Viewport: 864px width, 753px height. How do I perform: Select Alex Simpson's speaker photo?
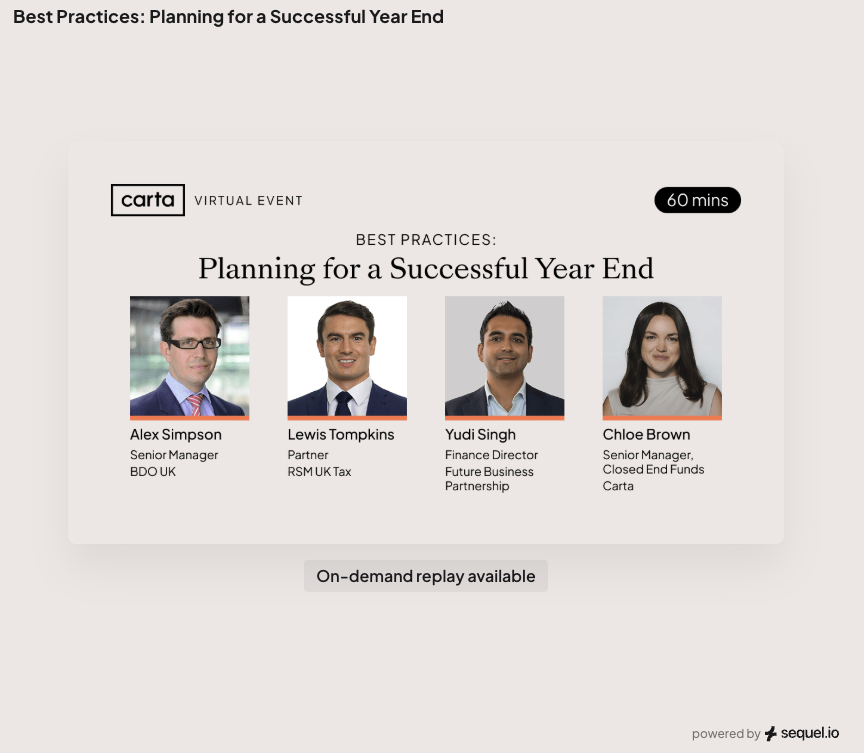[189, 357]
